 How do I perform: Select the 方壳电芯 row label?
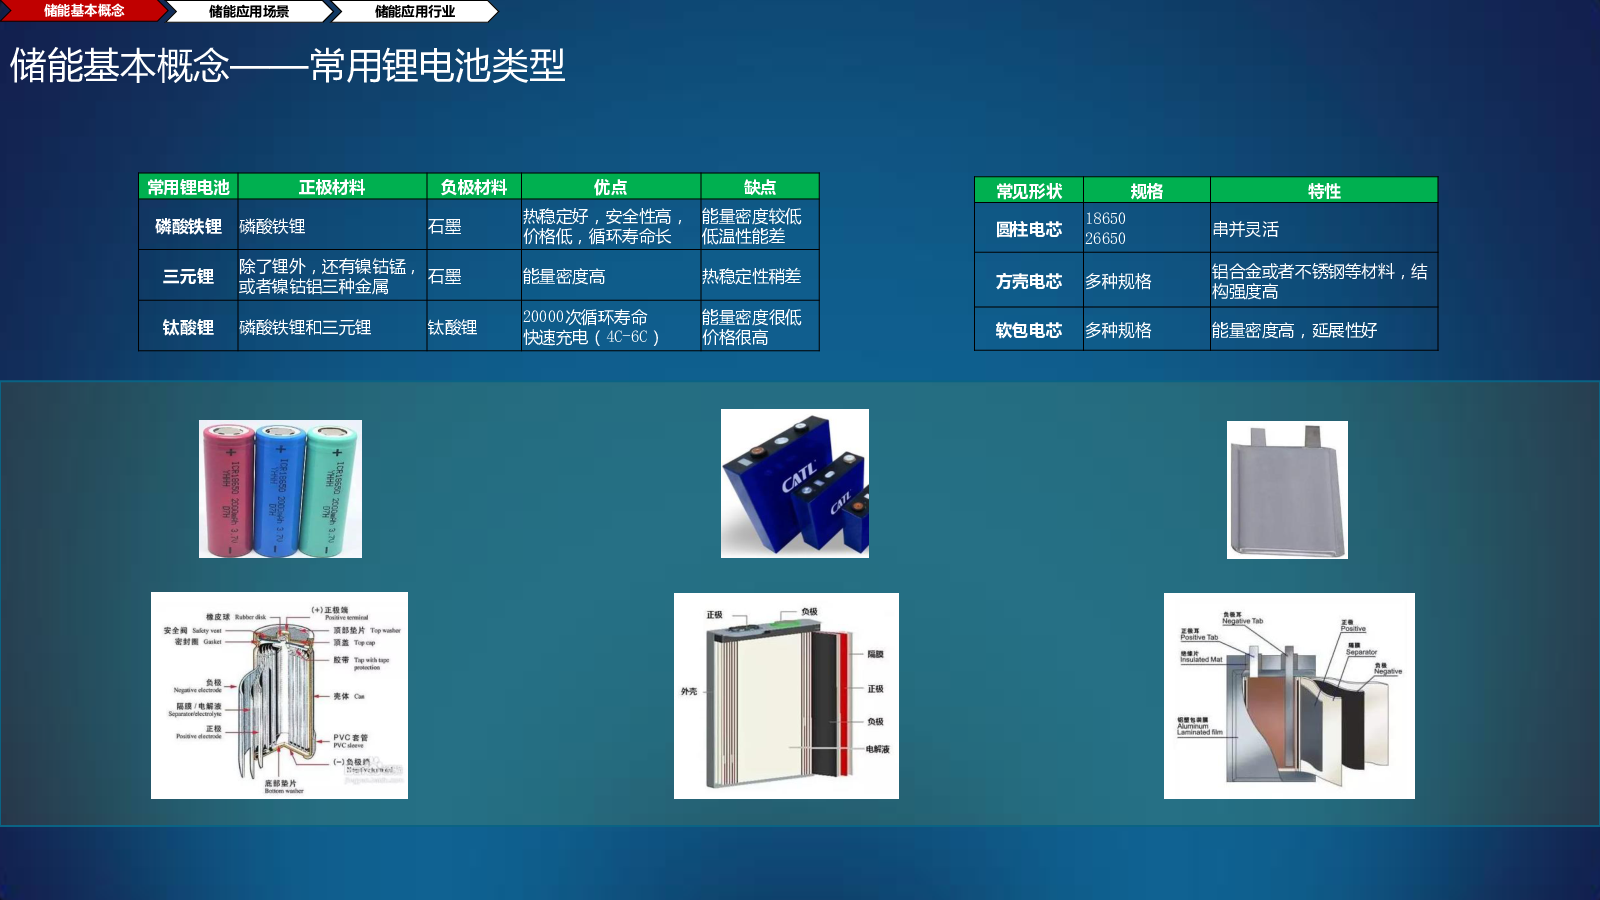point(1029,281)
